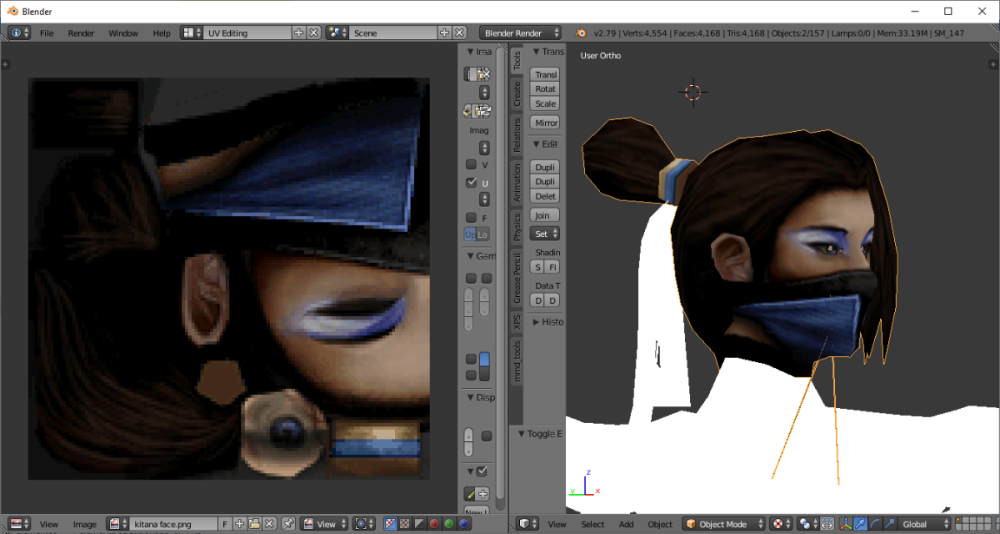The height and width of the screenshot is (534, 1000).
Task: Delete UV Editing screen layout X icon
Action: (x=314, y=33)
